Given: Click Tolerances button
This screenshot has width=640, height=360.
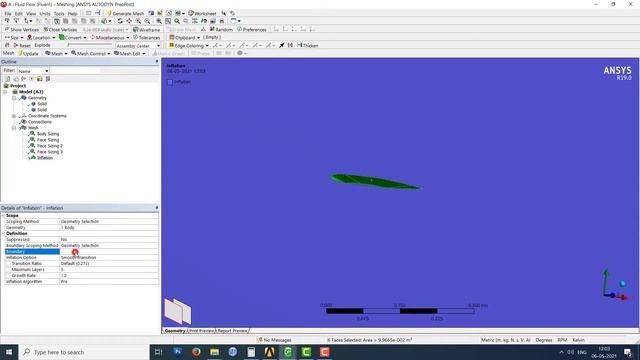Looking at the screenshot, I should click(147, 38).
